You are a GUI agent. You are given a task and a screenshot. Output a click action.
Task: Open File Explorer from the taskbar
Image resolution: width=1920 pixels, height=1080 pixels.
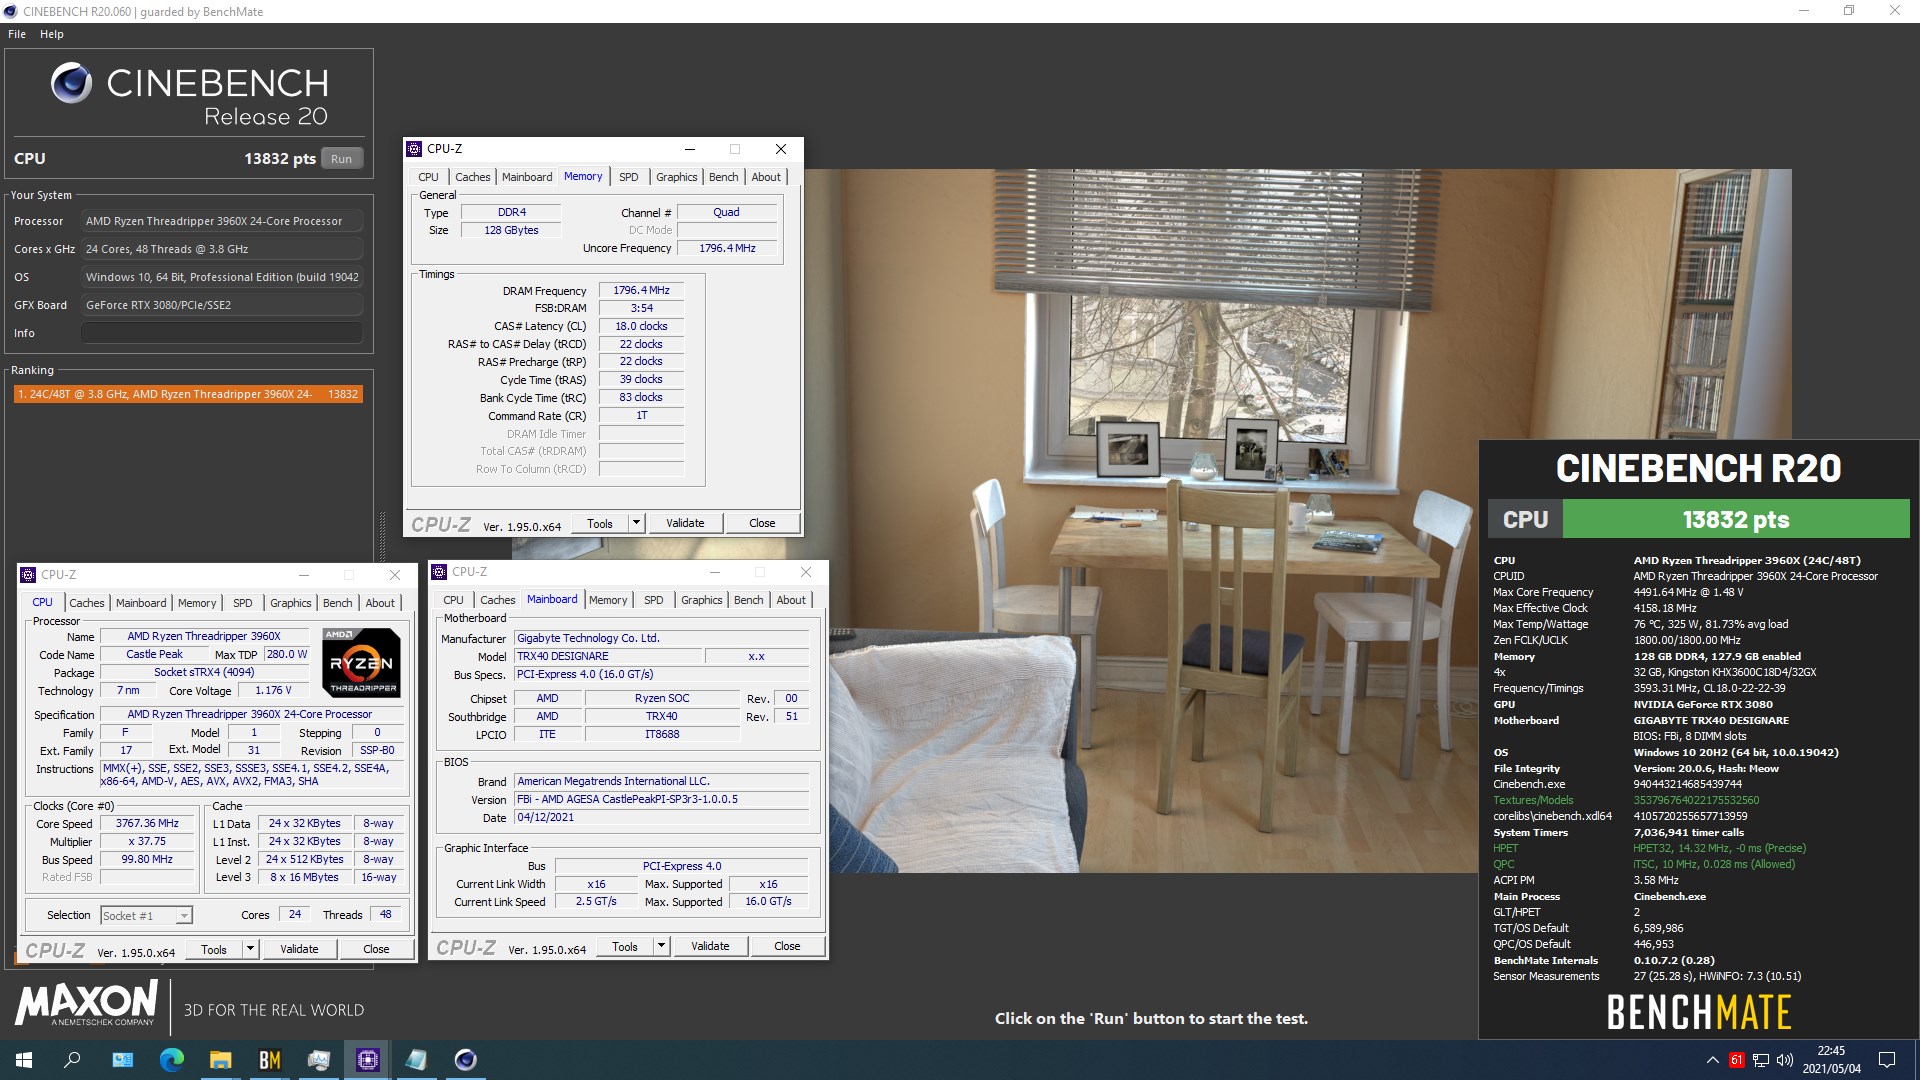click(x=220, y=1060)
